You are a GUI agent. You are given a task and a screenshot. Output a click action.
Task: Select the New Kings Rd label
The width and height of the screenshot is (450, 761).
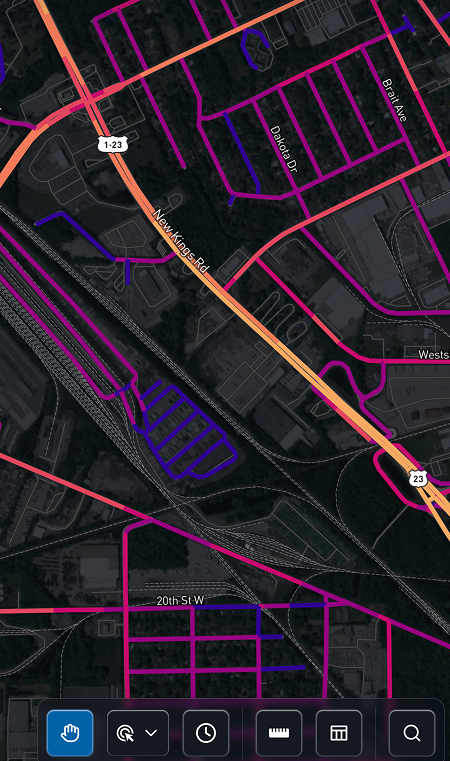coord(181,241)
